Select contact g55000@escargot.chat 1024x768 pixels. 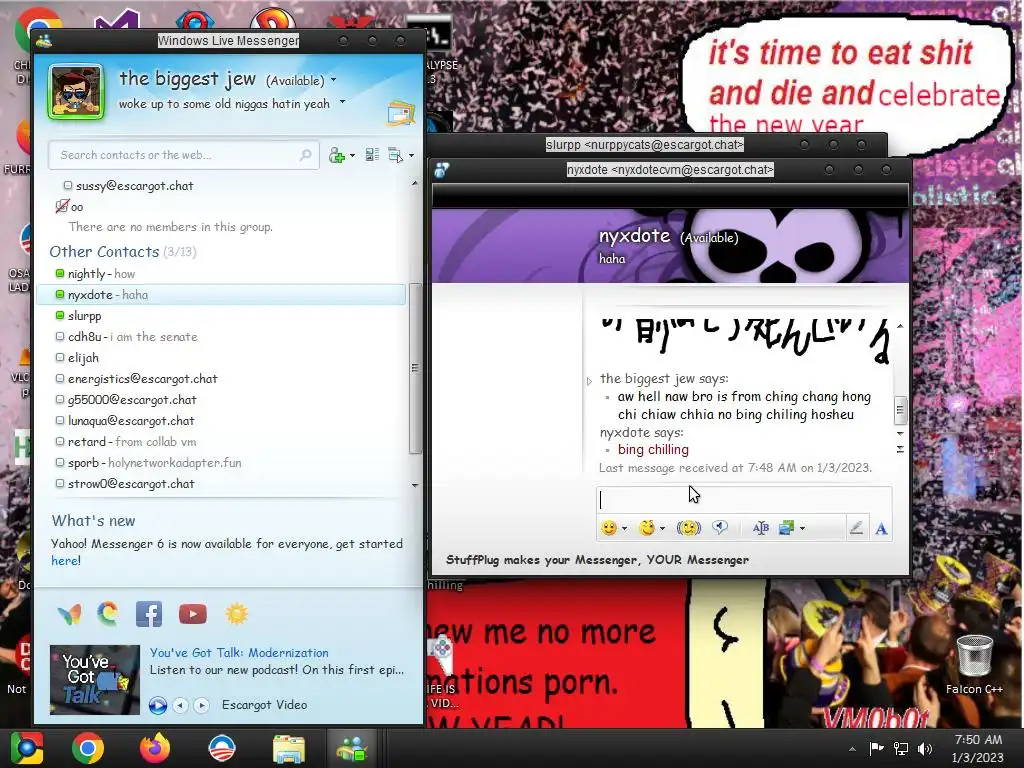(x=126, y=400)
